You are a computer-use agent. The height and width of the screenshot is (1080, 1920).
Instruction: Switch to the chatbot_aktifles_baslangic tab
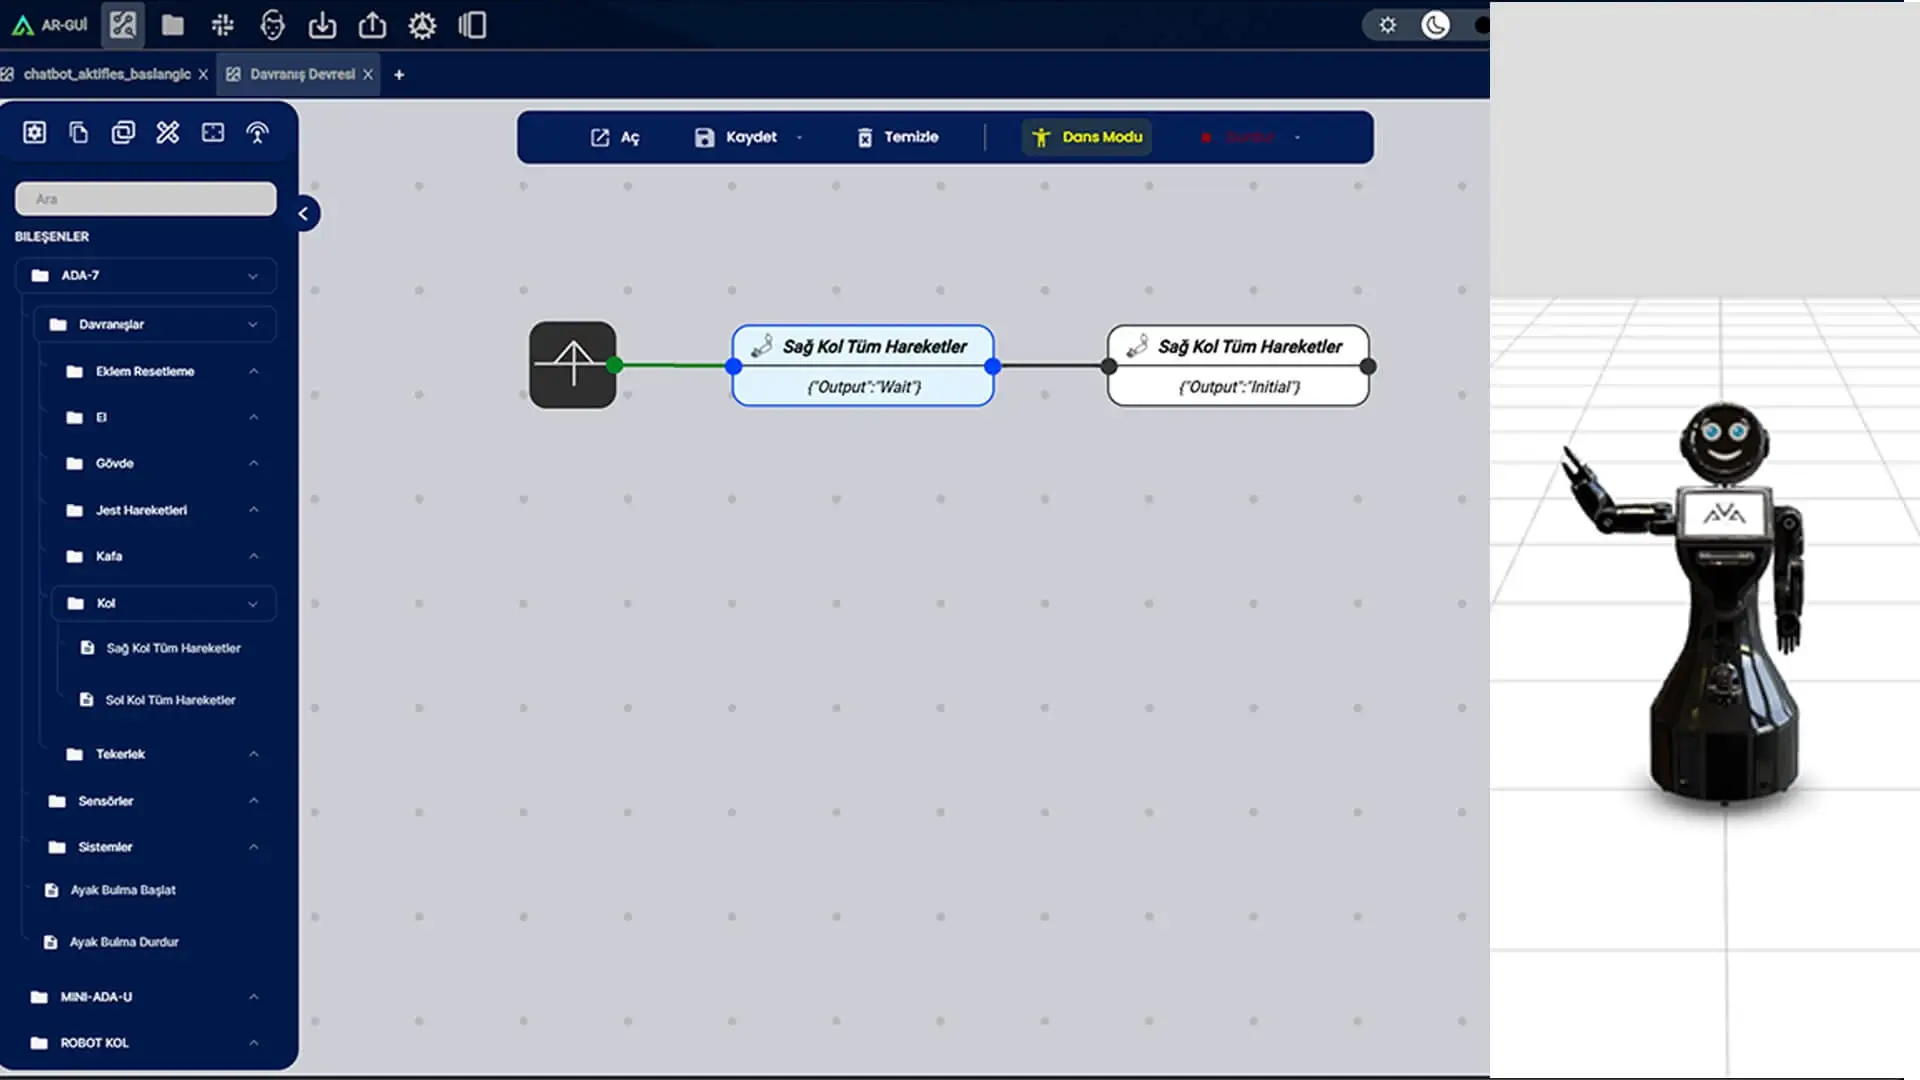point(105,74)
